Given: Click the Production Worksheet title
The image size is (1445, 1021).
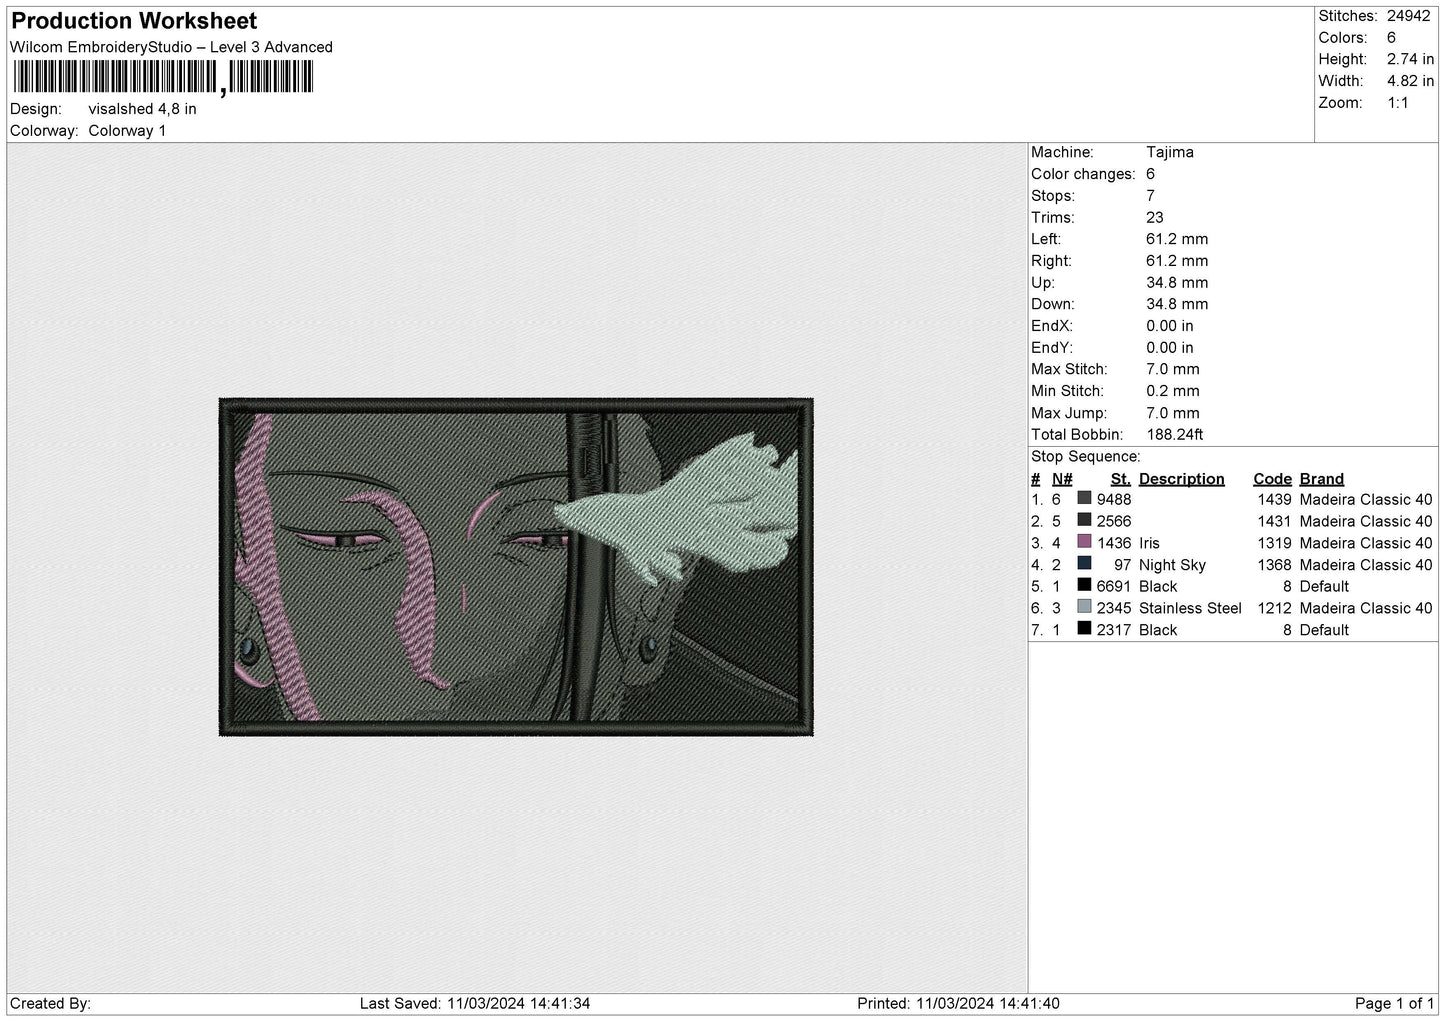Looking at the screenshot, I should [x=134, y=21].
